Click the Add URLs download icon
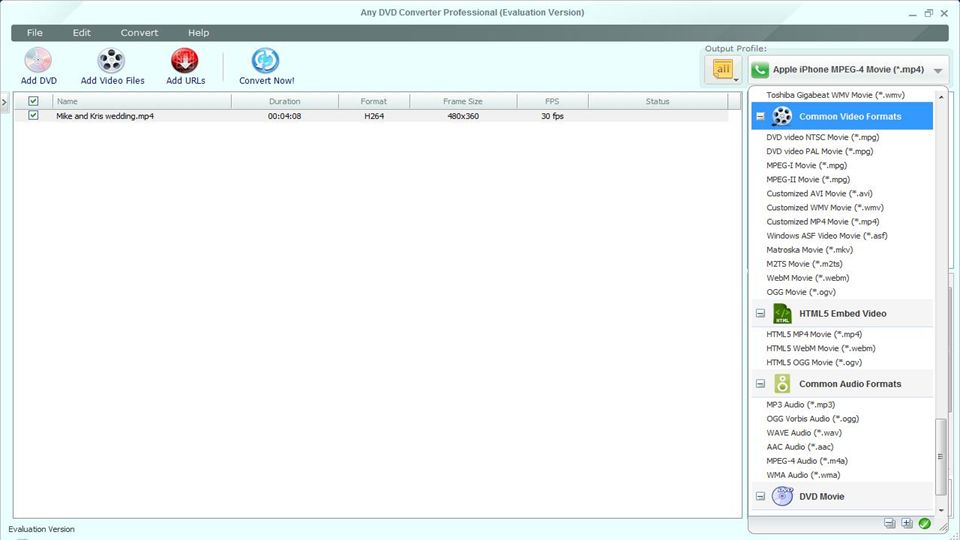The height and width of the screenshot is (540, 960). (x=185, y=61)
